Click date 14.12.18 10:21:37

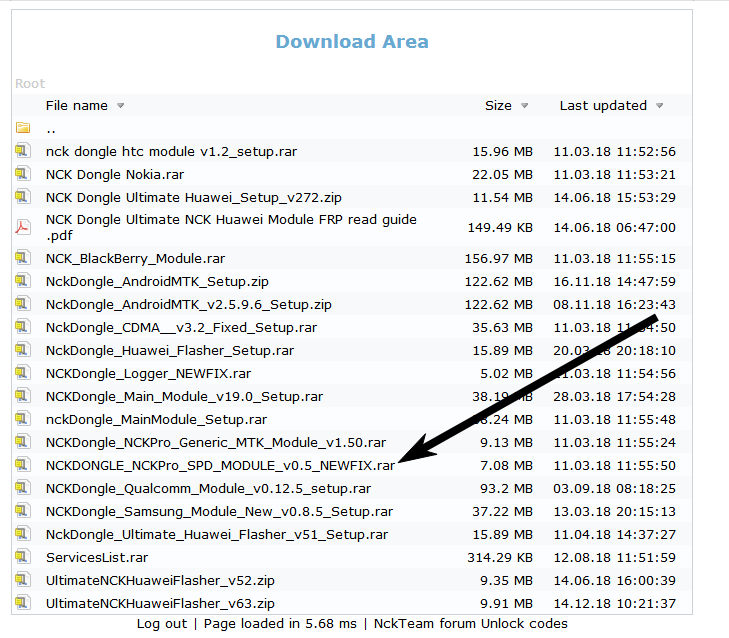[614, 604]
